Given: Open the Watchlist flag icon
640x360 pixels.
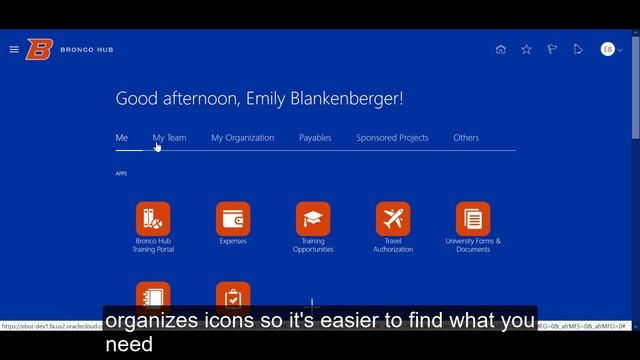Looking at the screenshot, I should (552, 49).
